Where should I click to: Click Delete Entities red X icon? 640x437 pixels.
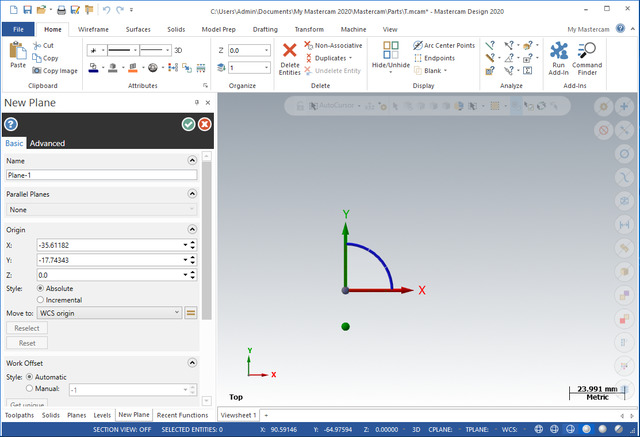289,50
